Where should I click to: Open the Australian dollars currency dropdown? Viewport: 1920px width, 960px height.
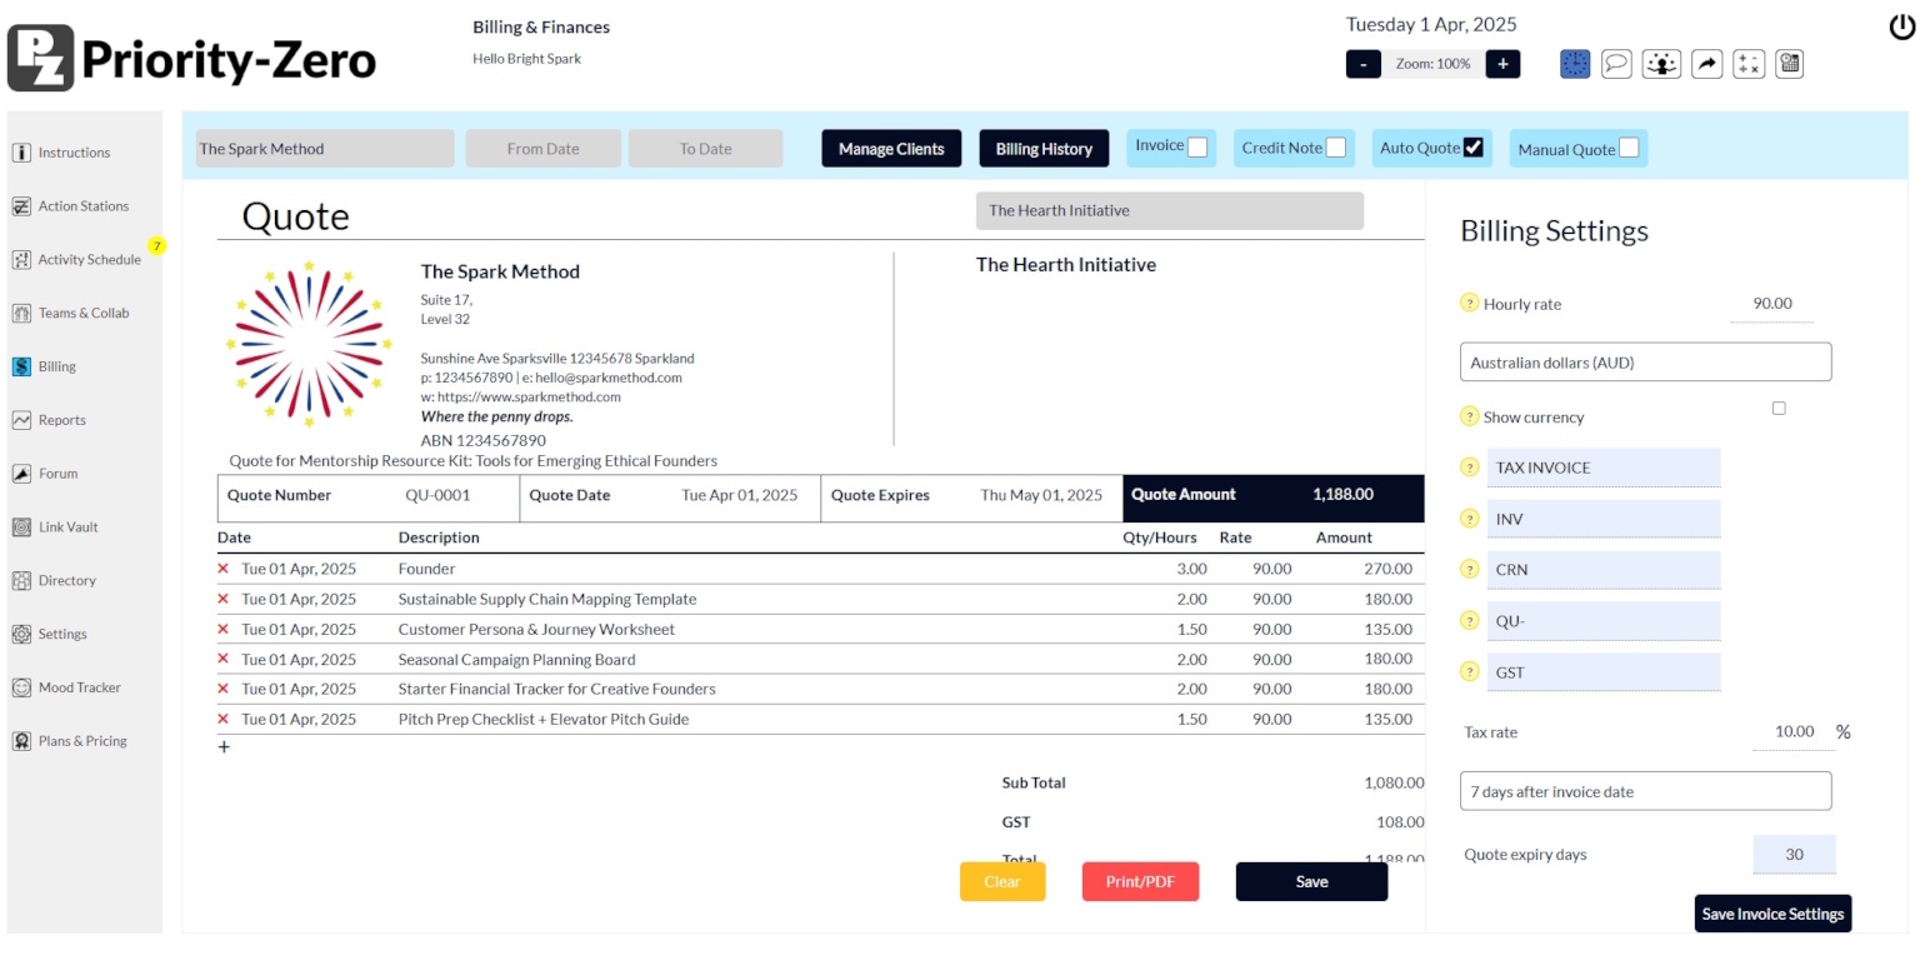tap(1645, 362)
